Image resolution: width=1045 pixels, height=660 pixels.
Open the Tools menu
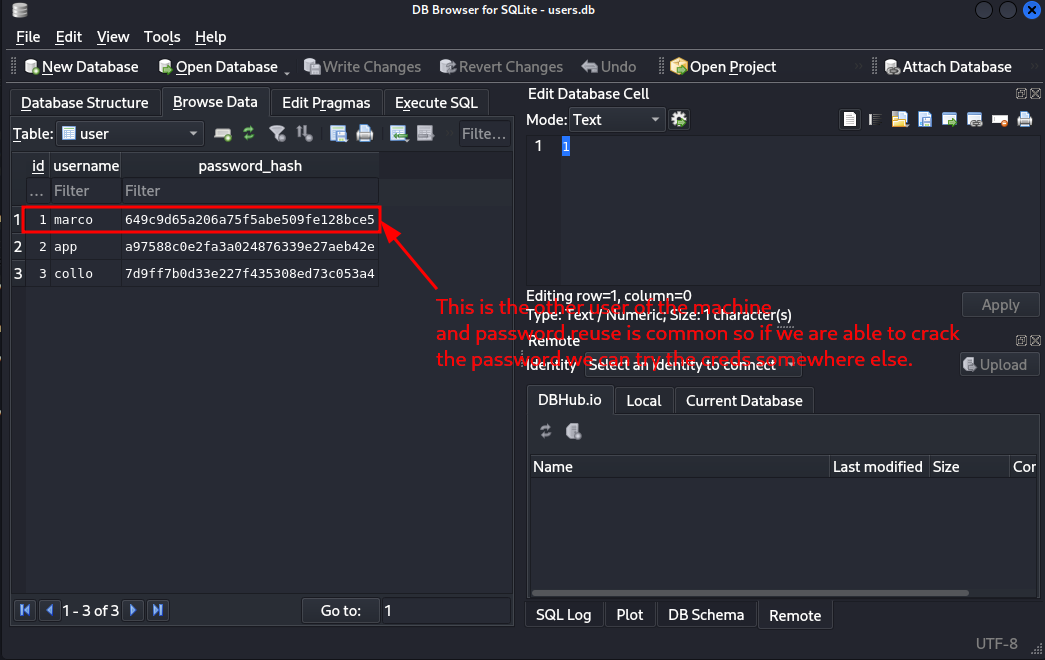click(x=162, y=37)
